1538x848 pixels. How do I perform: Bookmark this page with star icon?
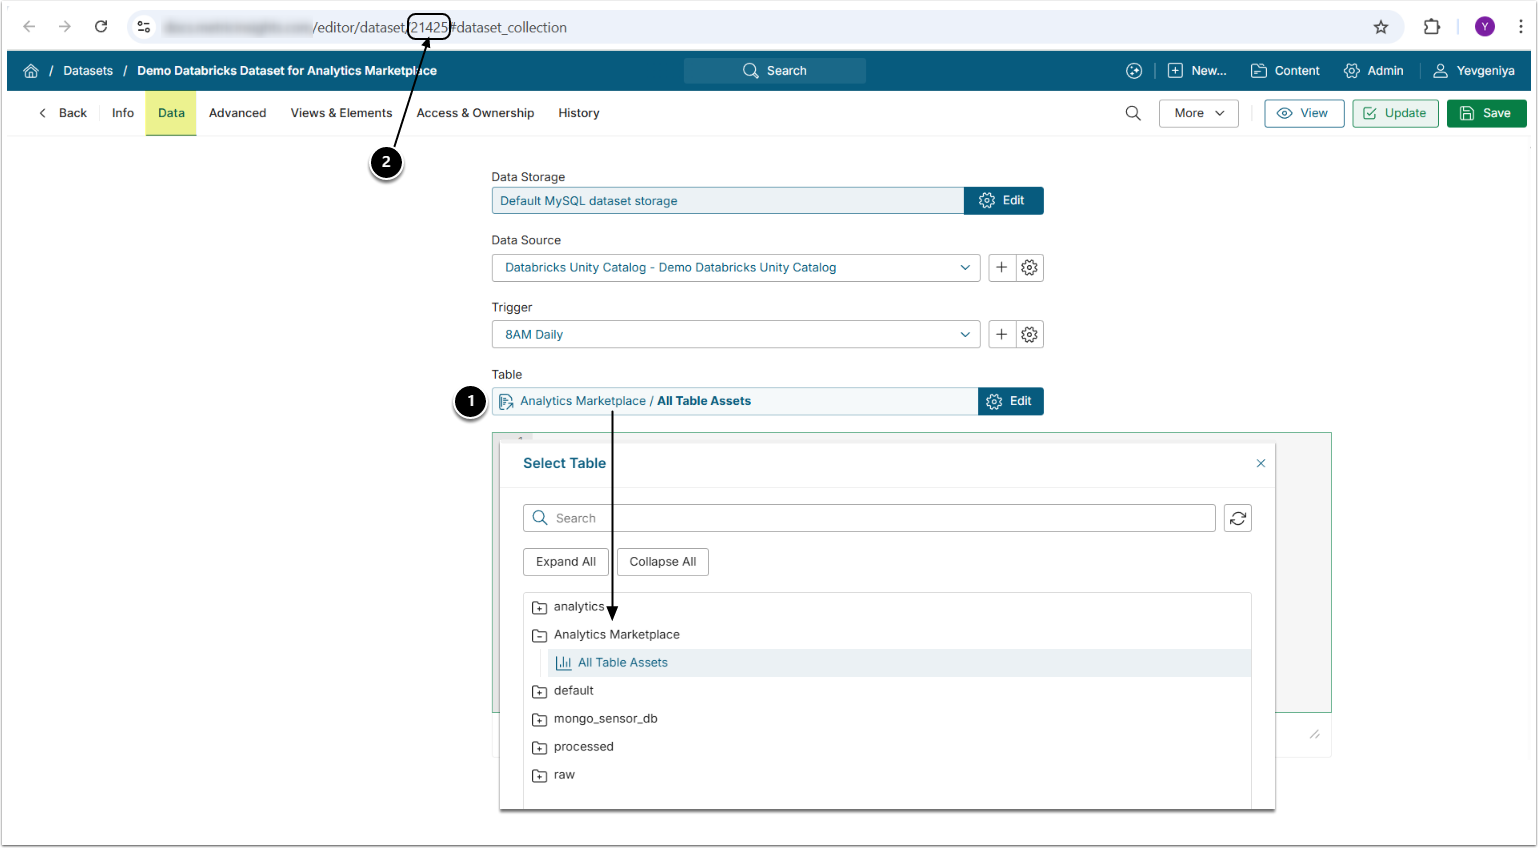1381,27
